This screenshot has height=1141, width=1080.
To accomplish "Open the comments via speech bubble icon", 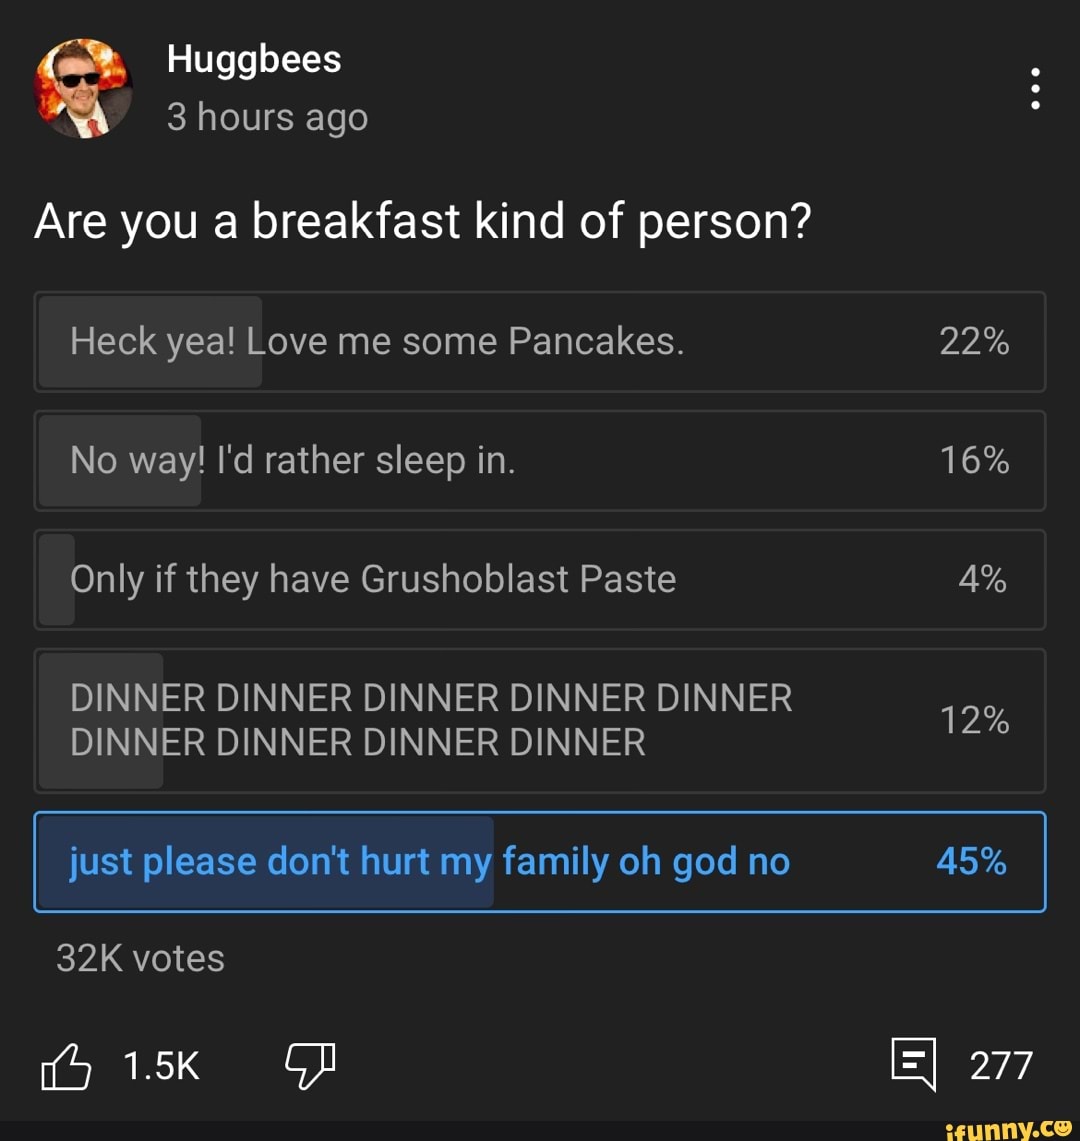I will (x=913, y=1066).
